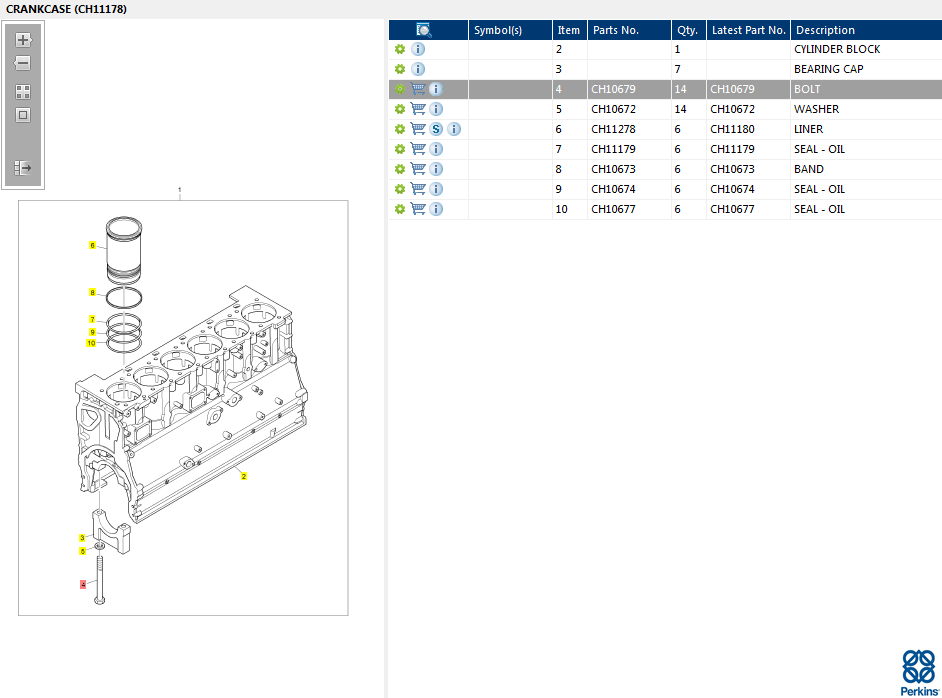Viewport: 942px width, 698px height.
Task: Click the Perkins logo
Action: tap(918, 671)
